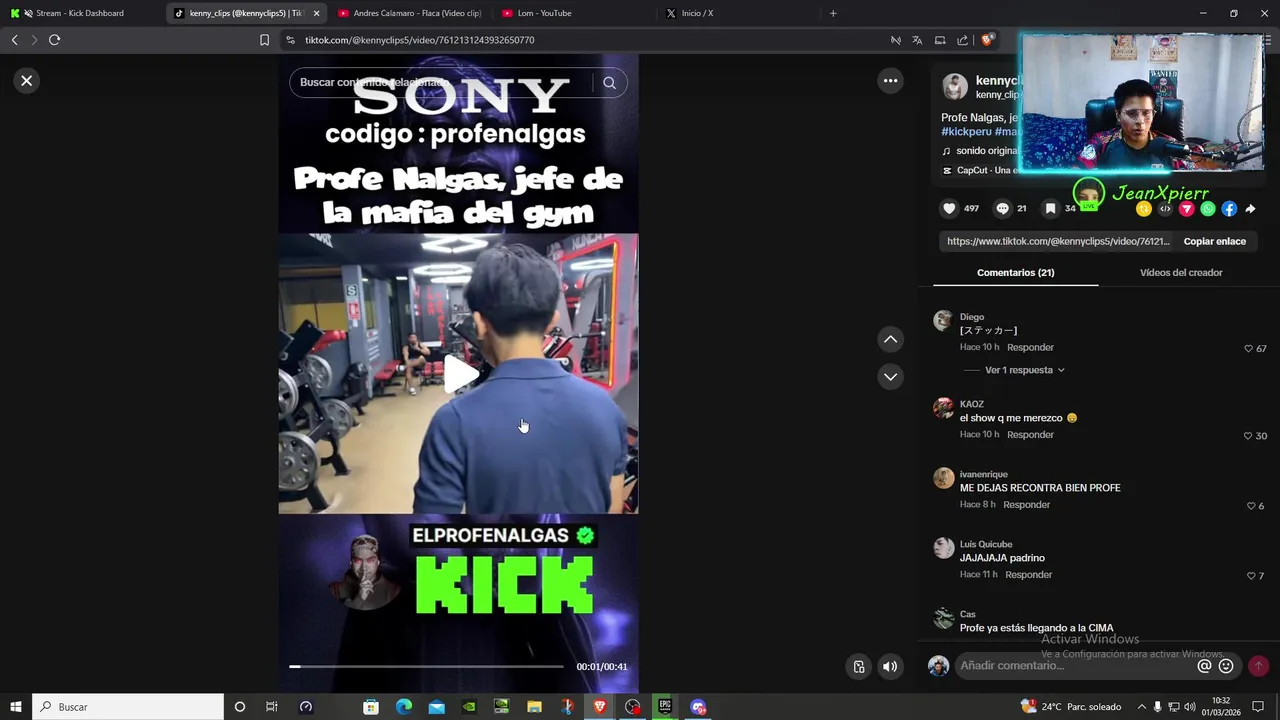
Task: Click the Copiar enlace button
Action: pos(1214,241)
